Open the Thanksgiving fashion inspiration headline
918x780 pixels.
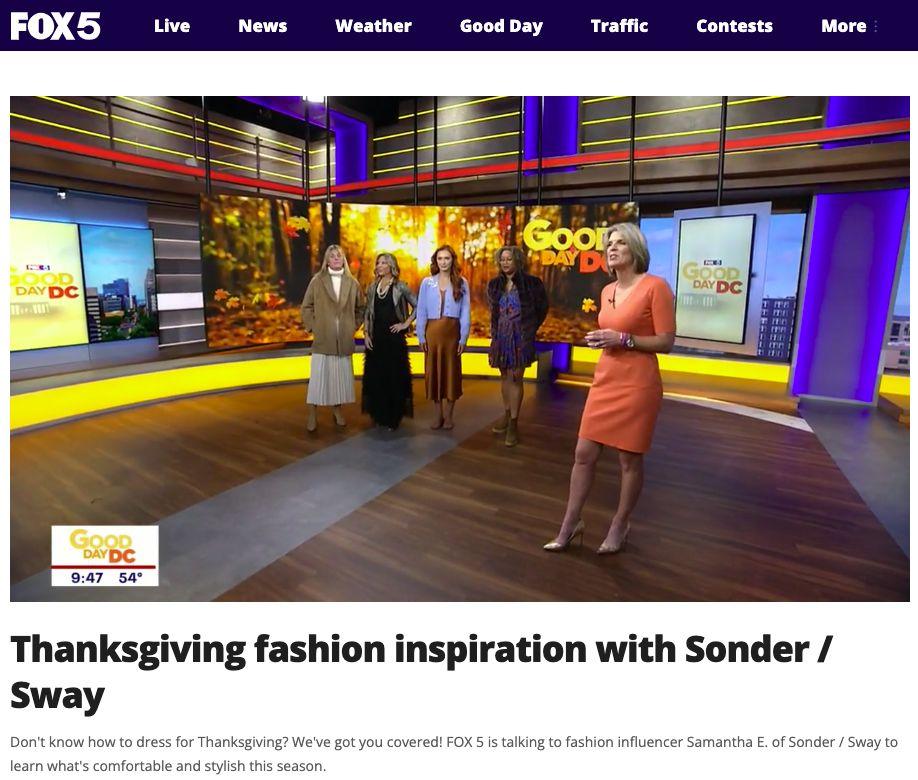pos(420,672)
